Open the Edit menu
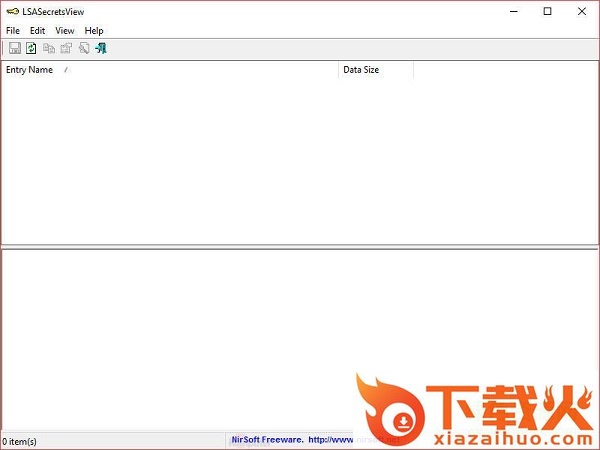Image resolution: width=600 pixels, height=450 pixels. (x=38, y=31)
